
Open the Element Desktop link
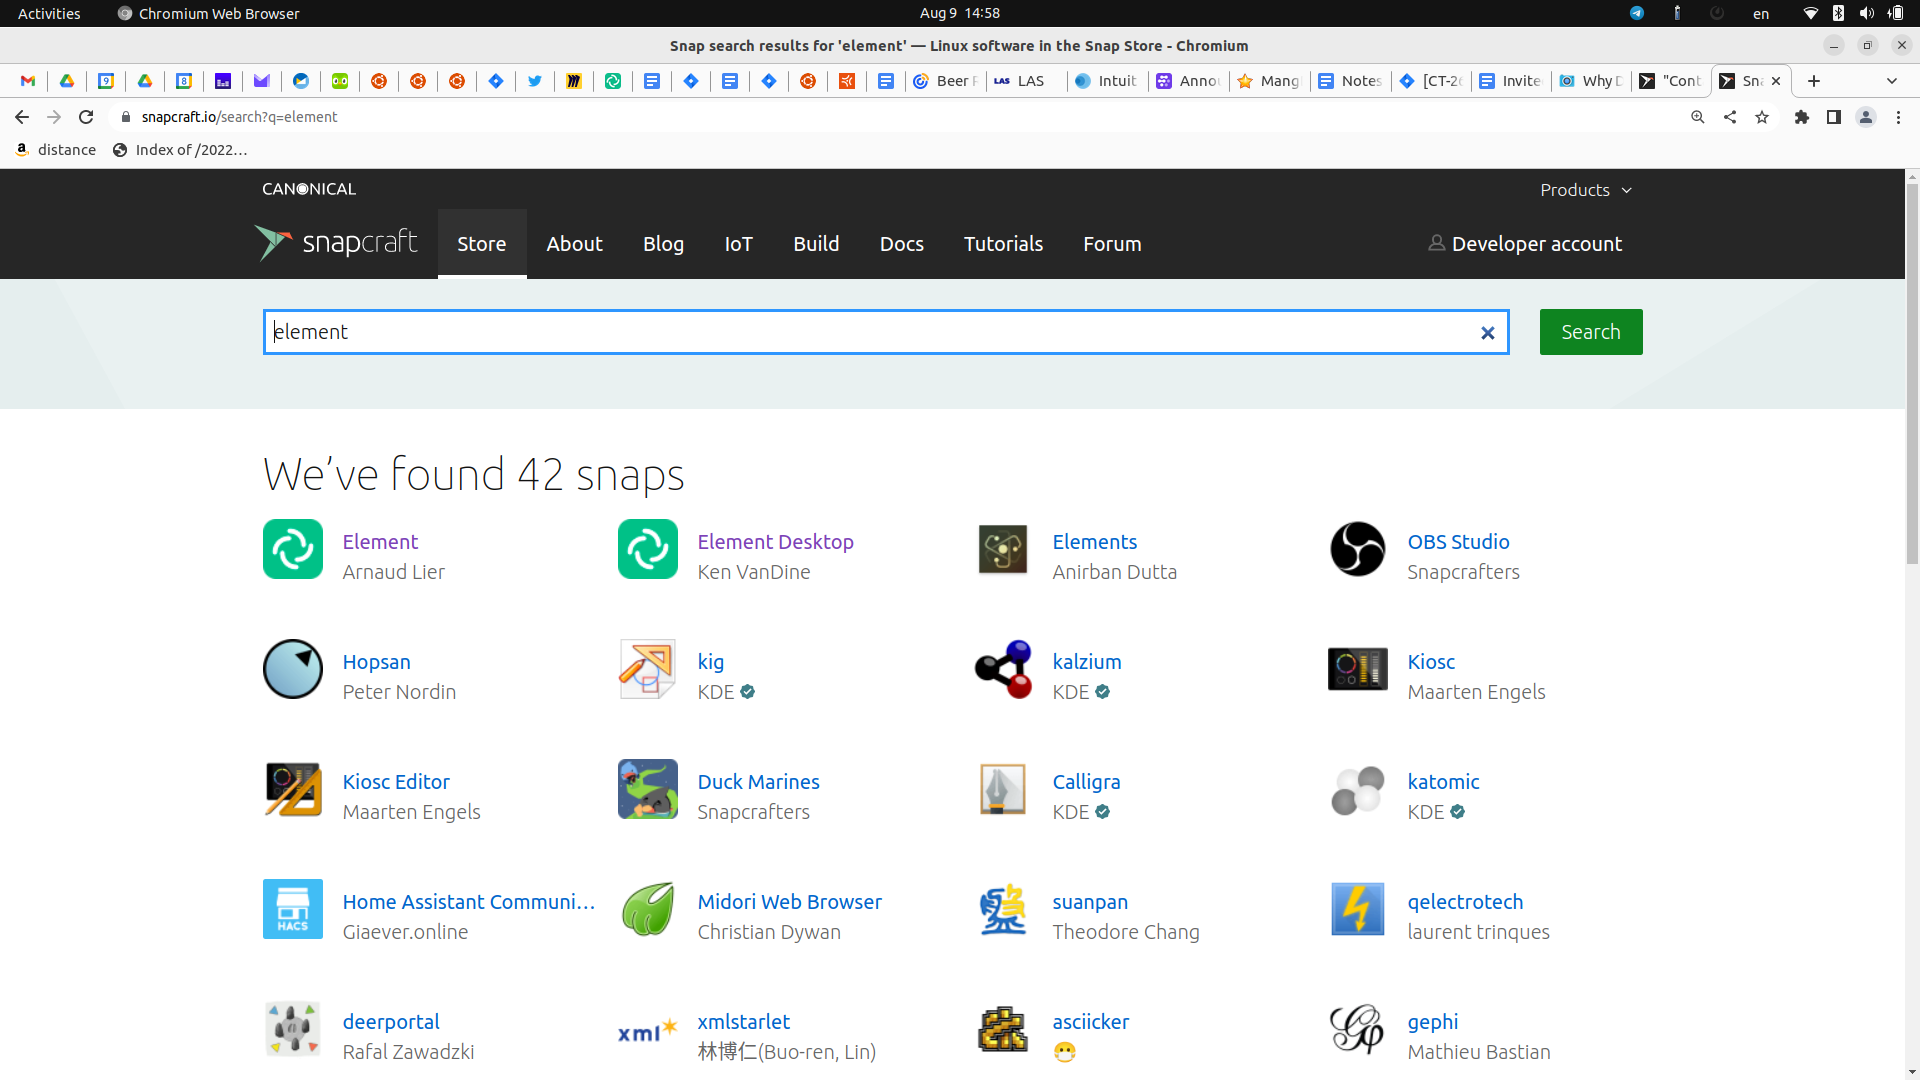[775, 541]
